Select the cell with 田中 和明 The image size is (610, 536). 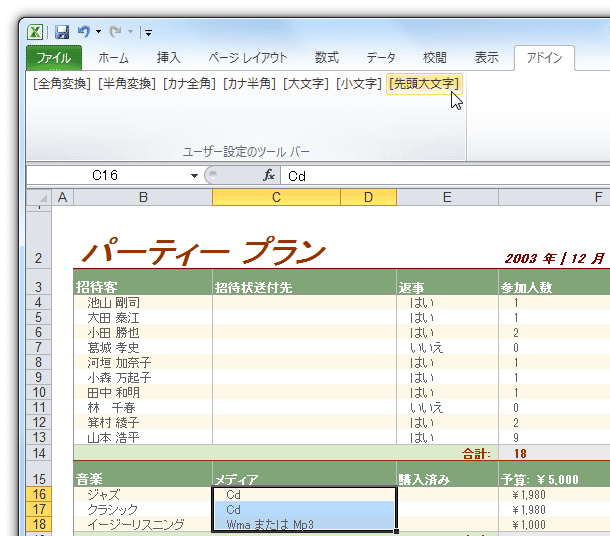(143, 392)
